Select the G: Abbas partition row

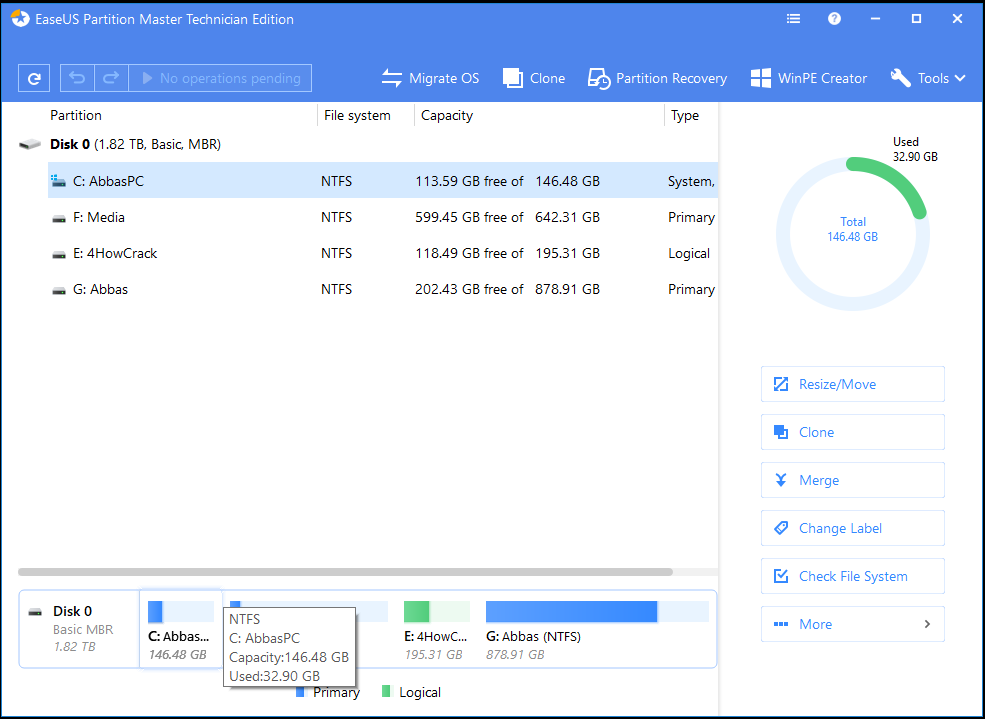click(383, 289)
